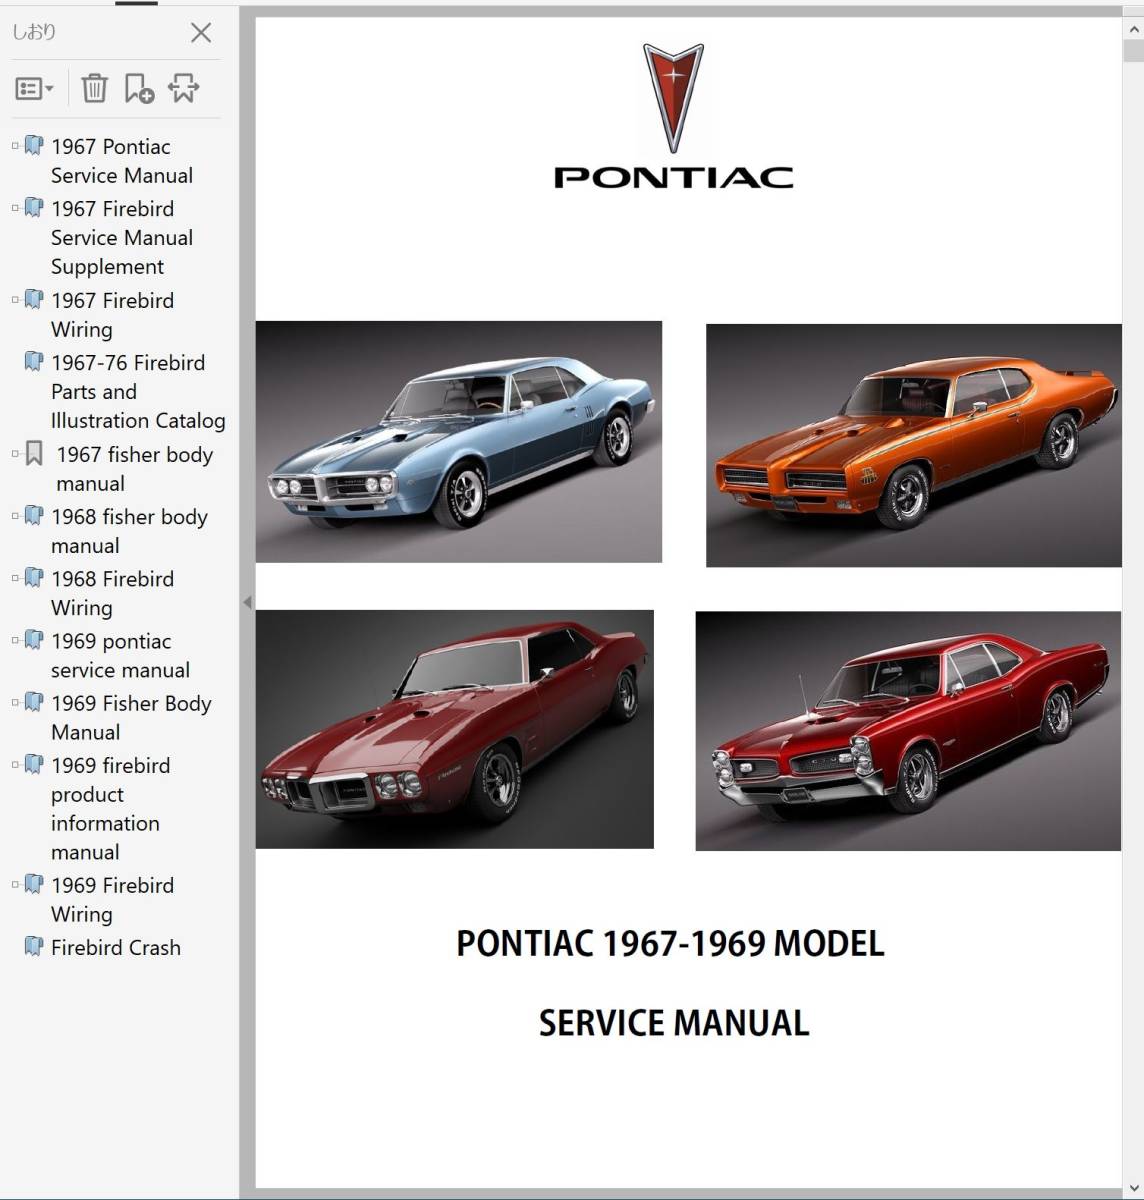
Task: Click bookmark icon beside Firebird Crash
Action: coord(34,946)
